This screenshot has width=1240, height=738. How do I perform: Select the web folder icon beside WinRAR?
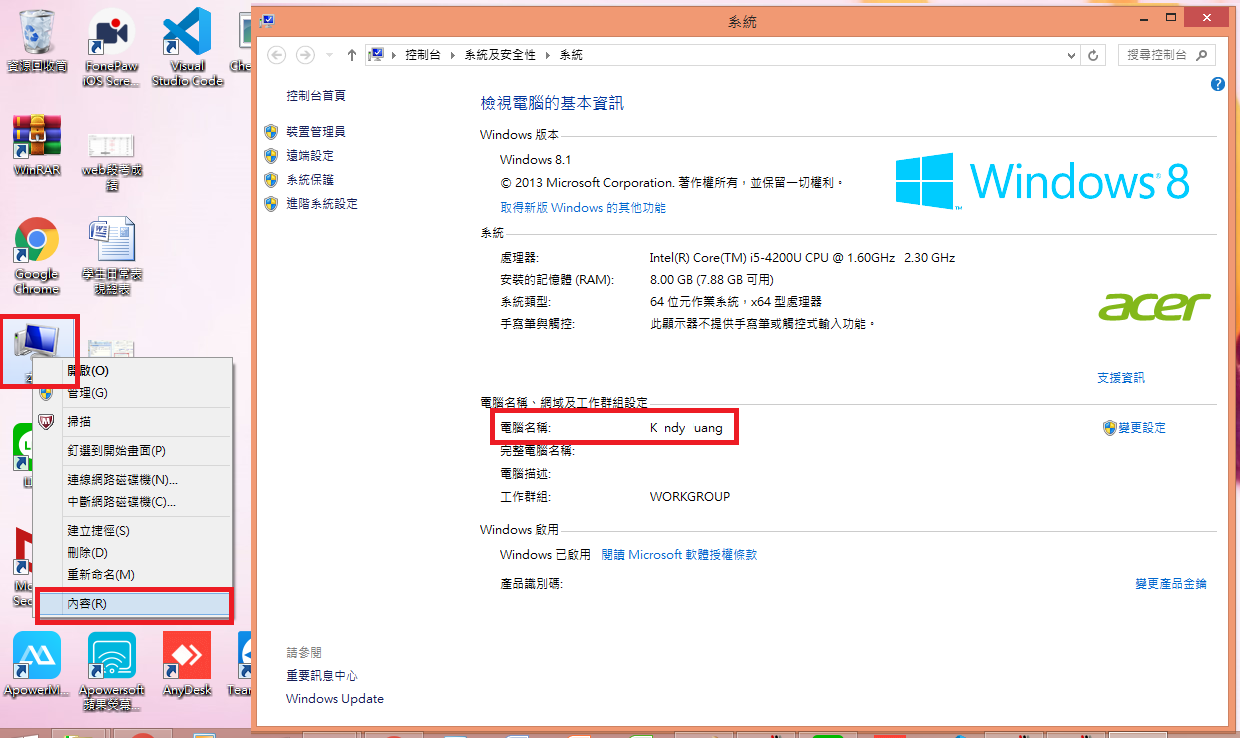click(x=112, y=160)
